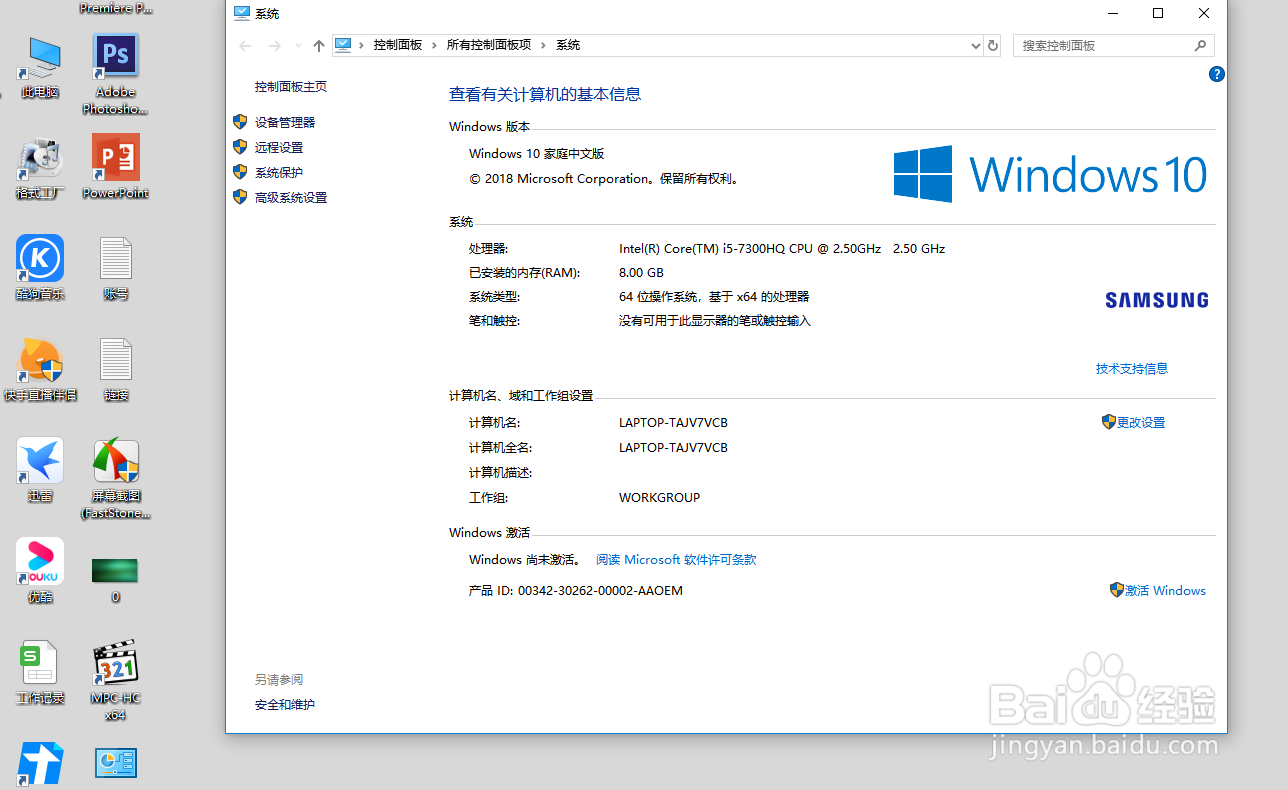The image size is (1288, 790).
Task: Select the 优酷 desktop shortcut
Action: (40, 571)
